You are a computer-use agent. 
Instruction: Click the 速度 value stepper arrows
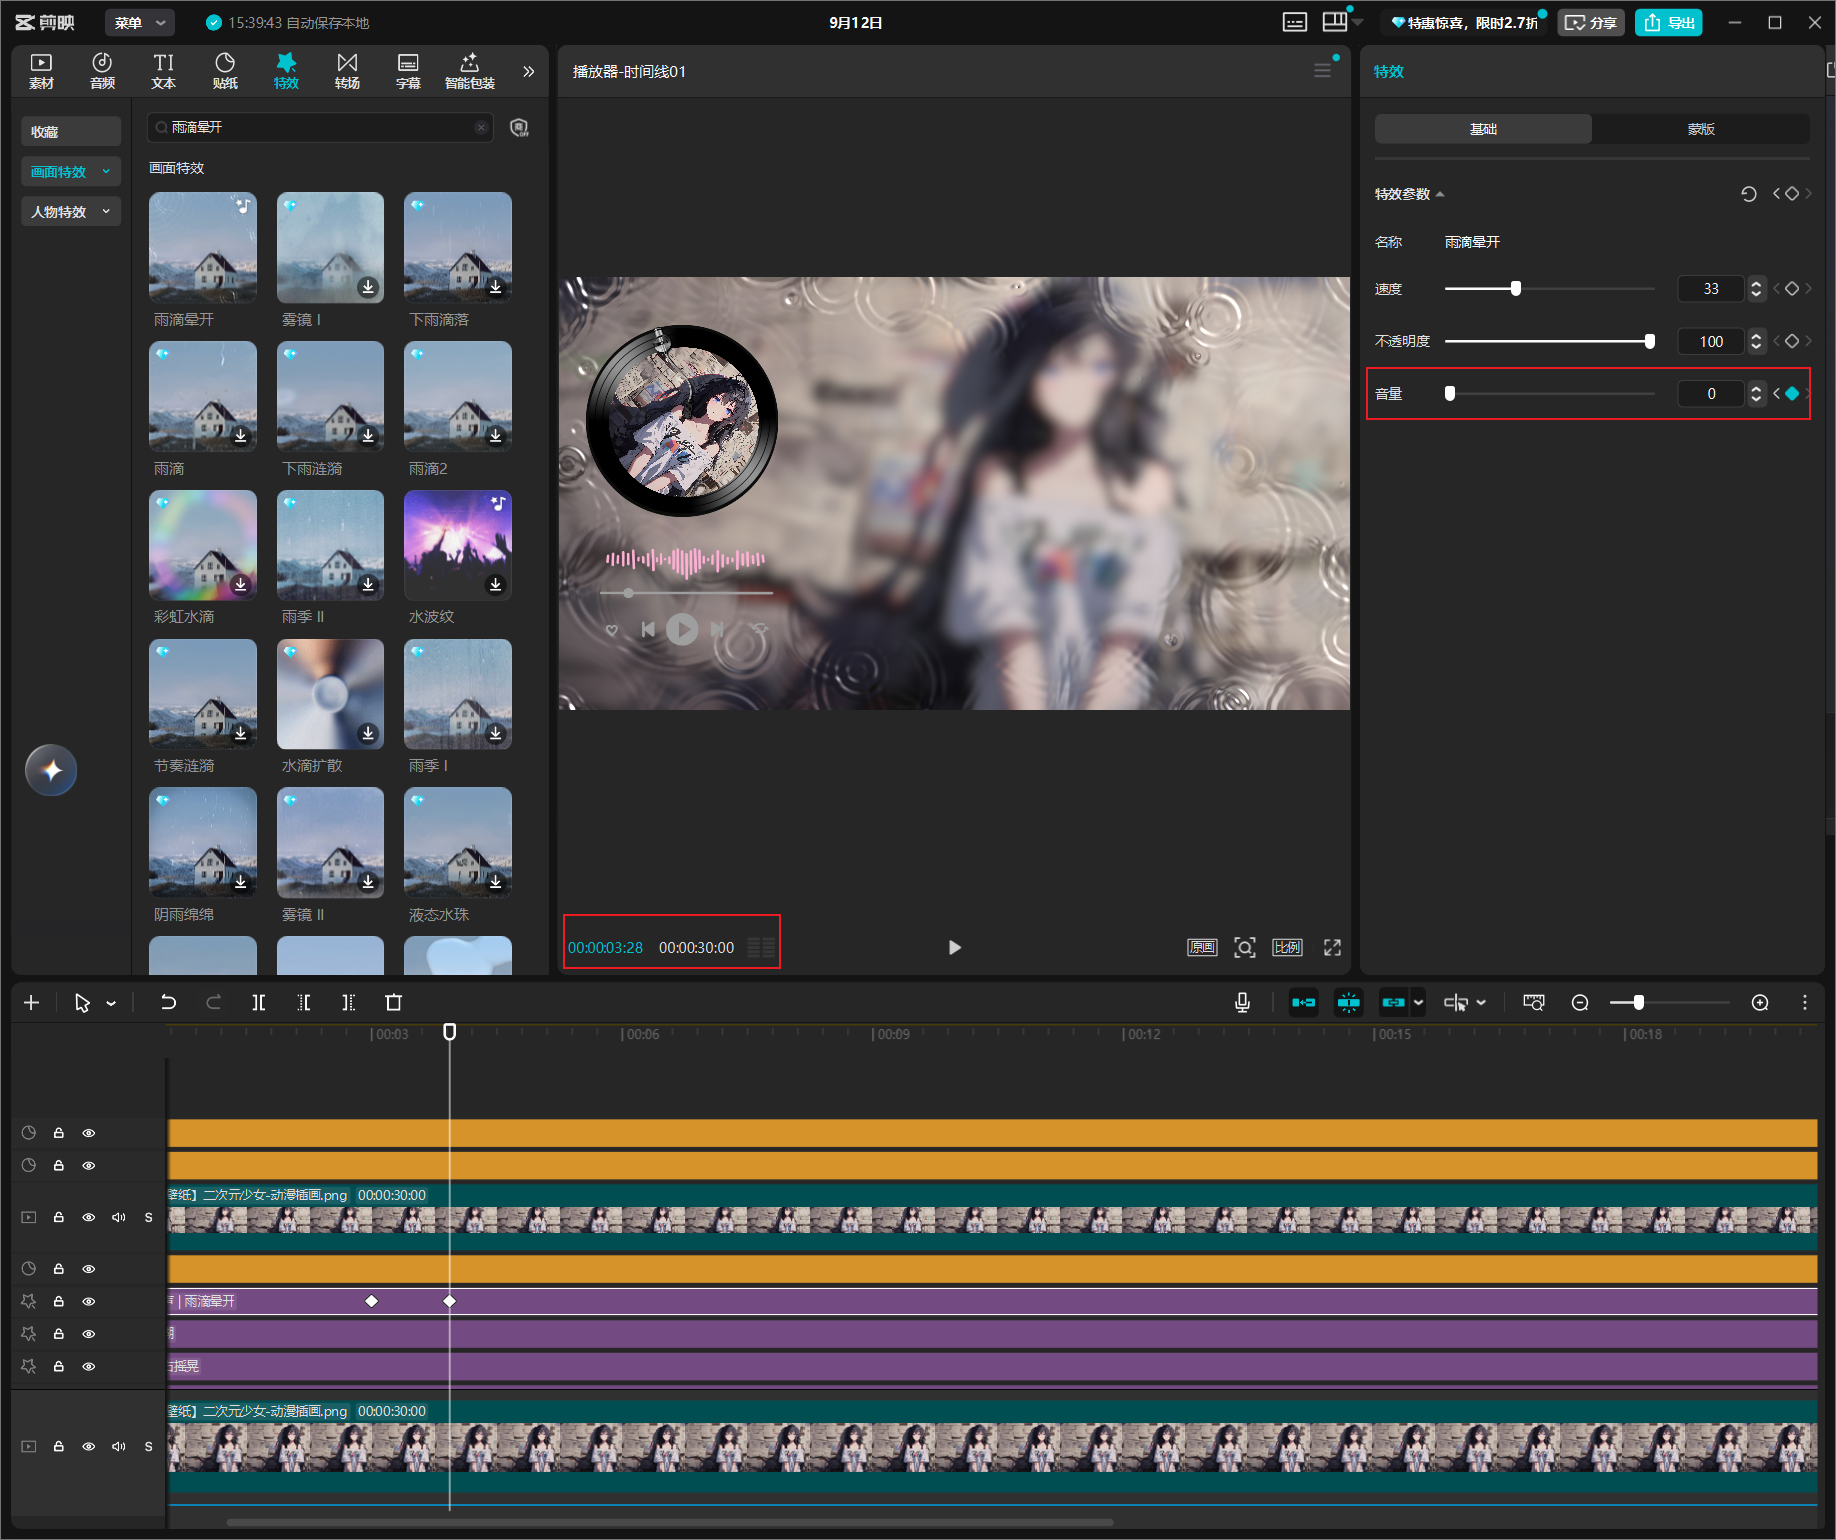click(x=1756, y=289)
